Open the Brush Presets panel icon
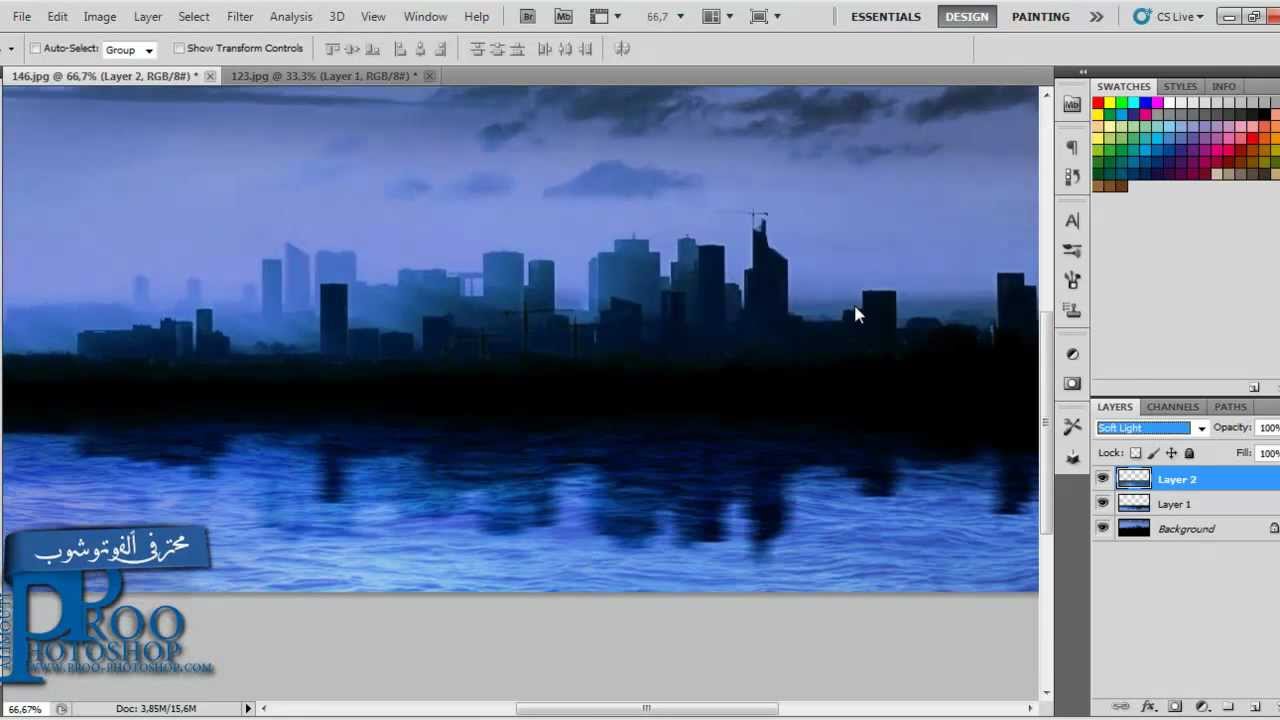The width and height of the screenshot is (1280, 720). pyautogui.click(x=1072, y=250)
